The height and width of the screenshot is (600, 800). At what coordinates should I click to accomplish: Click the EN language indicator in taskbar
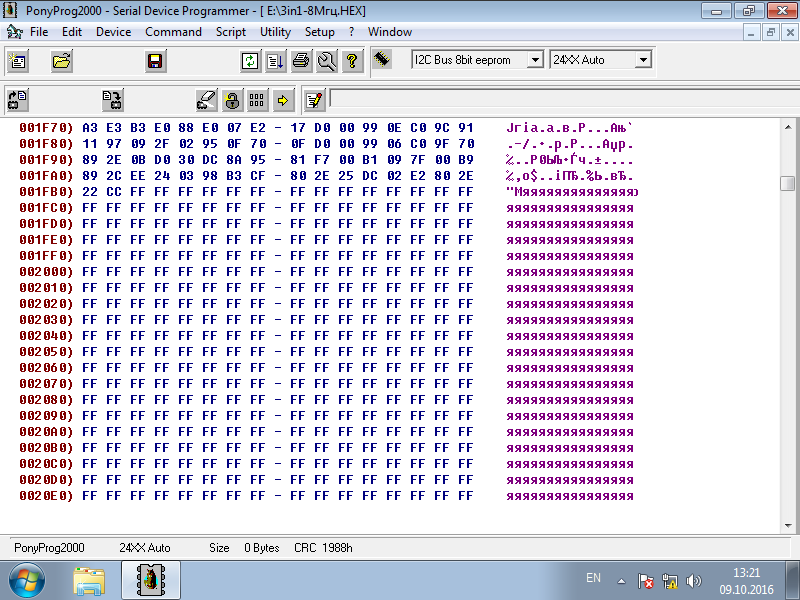593,578
